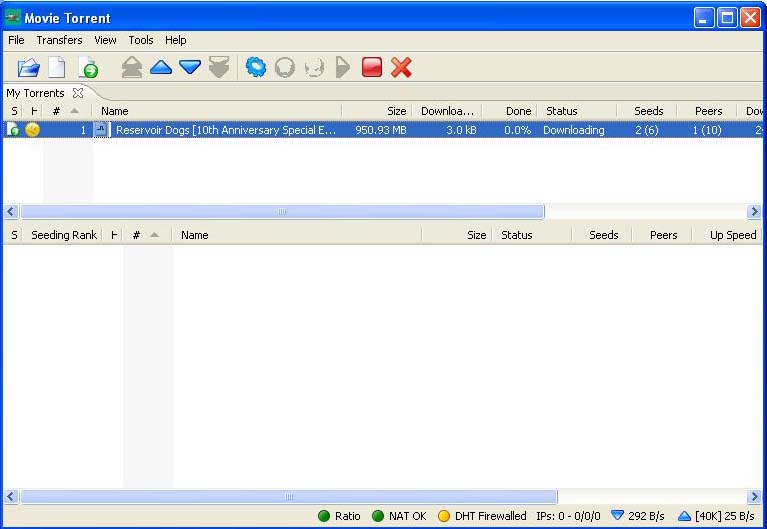This screenshot has height=529, width=767.
Task: Click the open torrent folder icon
Action: click(28, 68)
